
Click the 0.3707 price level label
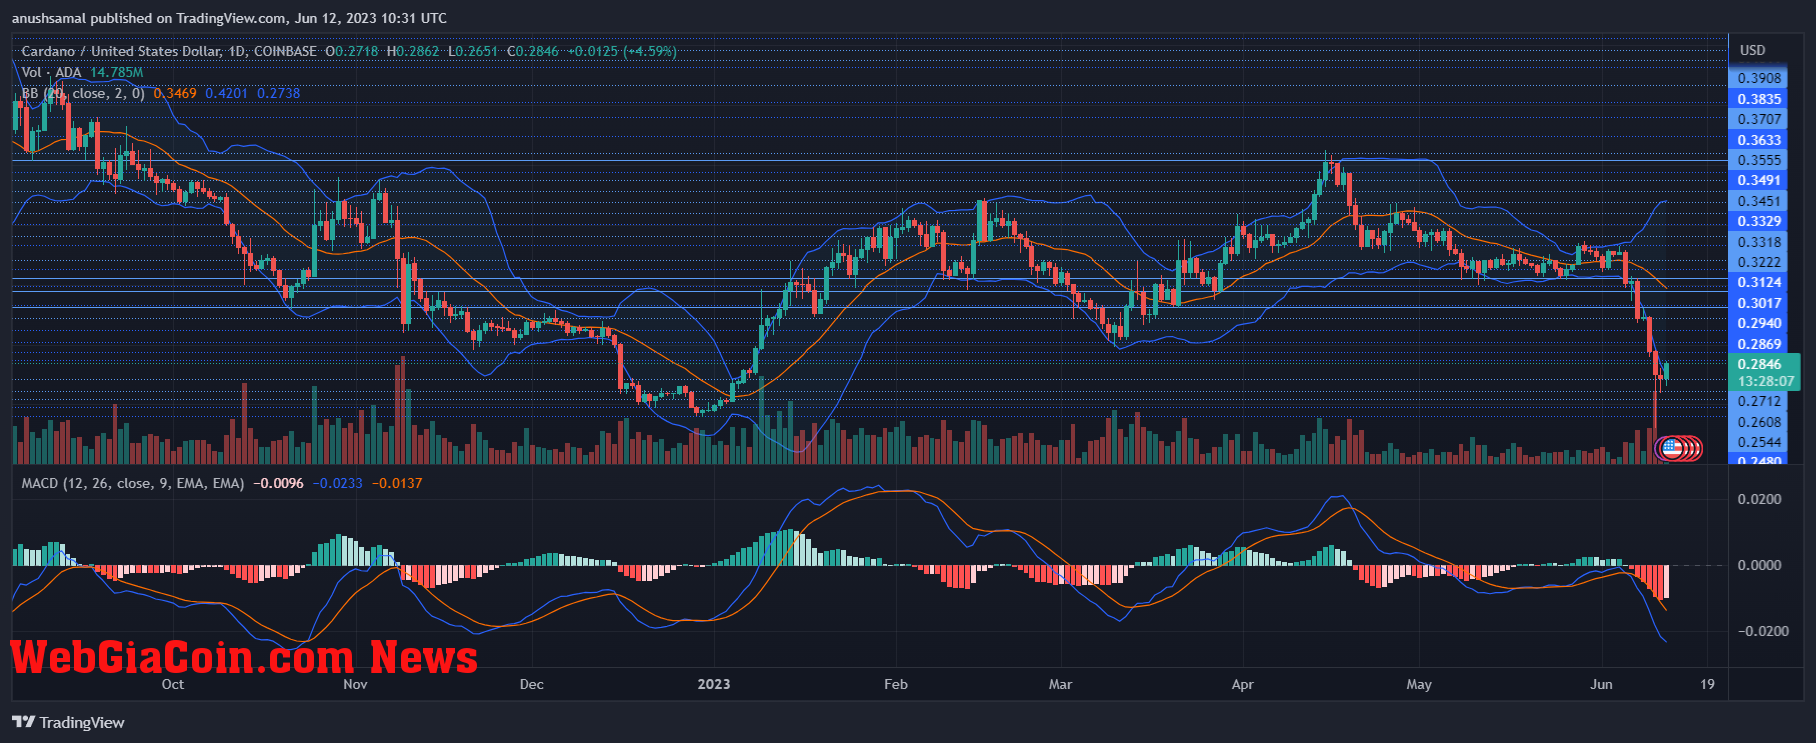point(1759,119)
